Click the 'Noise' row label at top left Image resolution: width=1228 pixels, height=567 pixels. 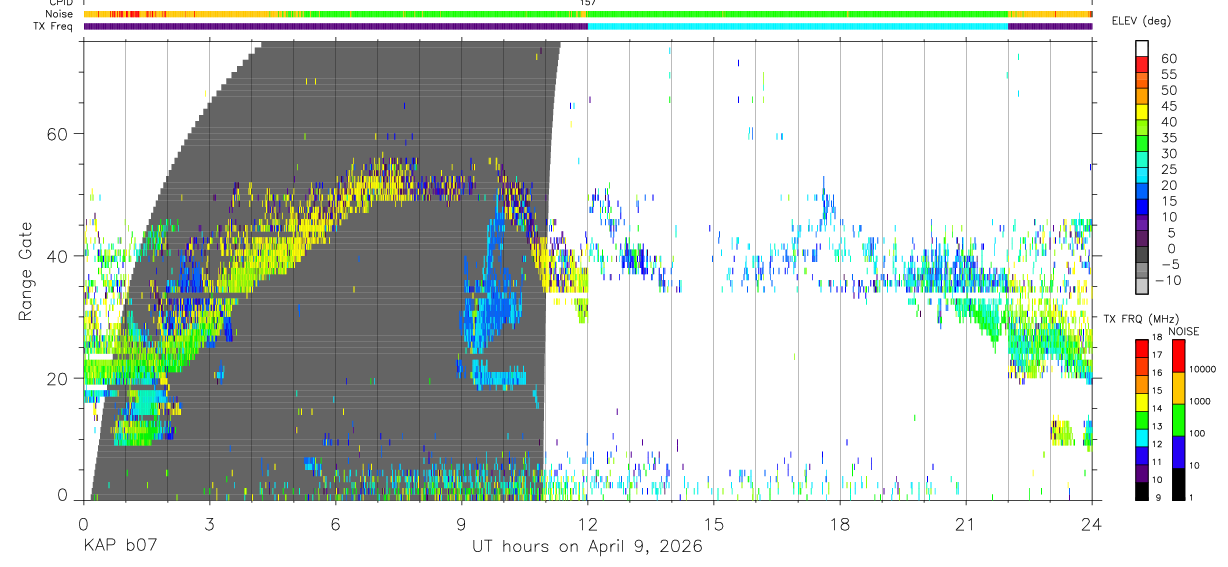tap(60, 14)
